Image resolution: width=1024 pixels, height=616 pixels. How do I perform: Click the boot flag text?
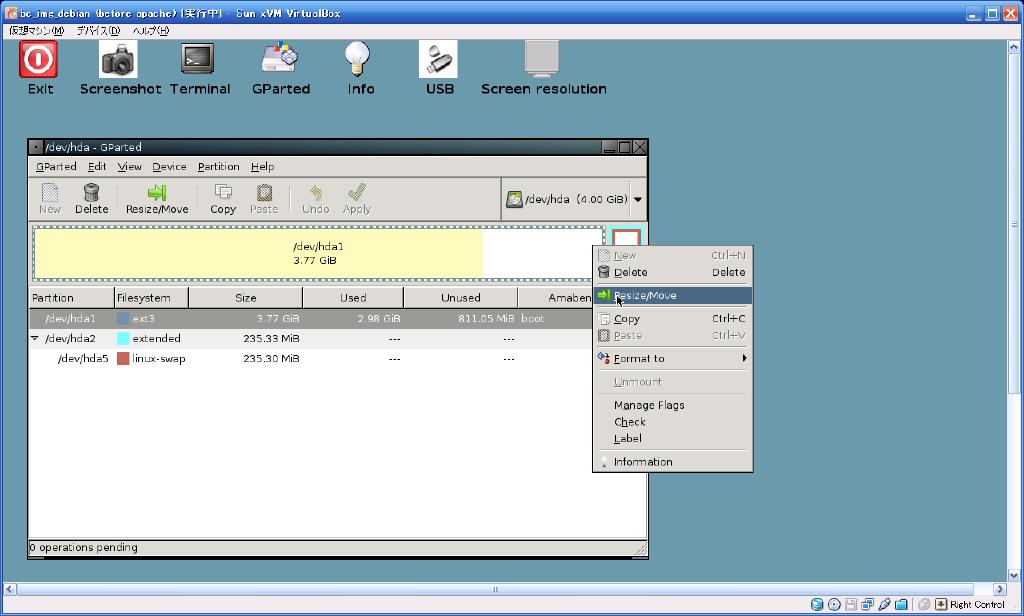coord(532,319)
